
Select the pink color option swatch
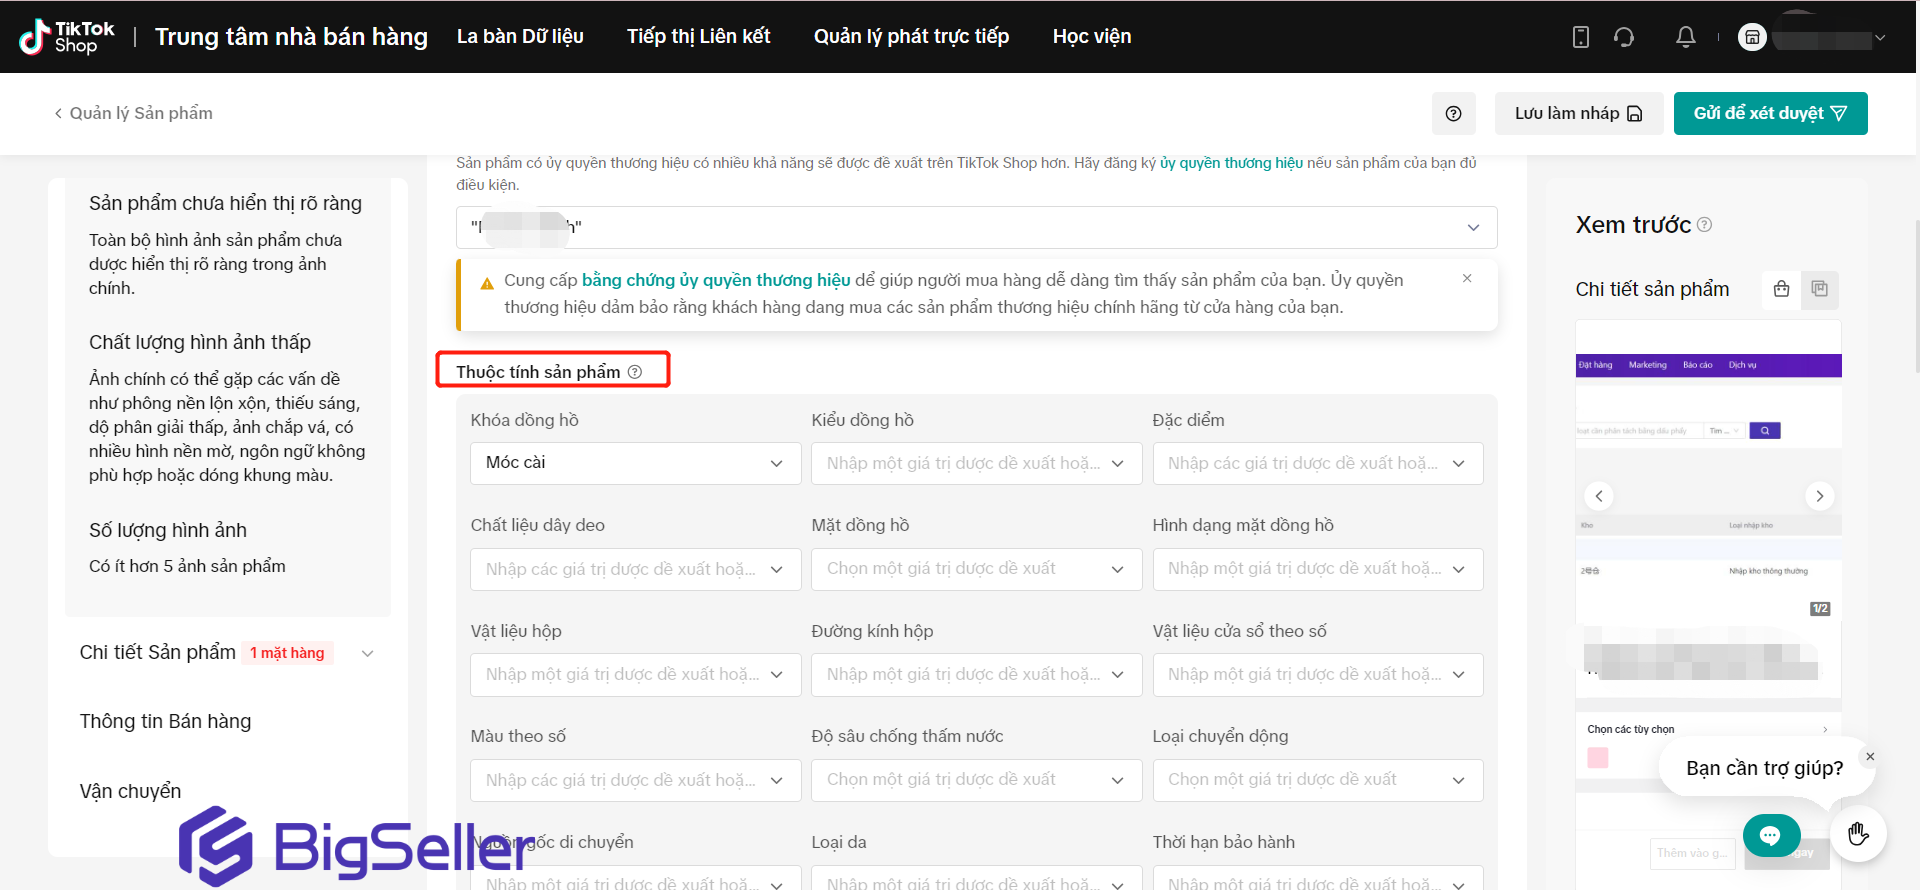coord(1597,758)
